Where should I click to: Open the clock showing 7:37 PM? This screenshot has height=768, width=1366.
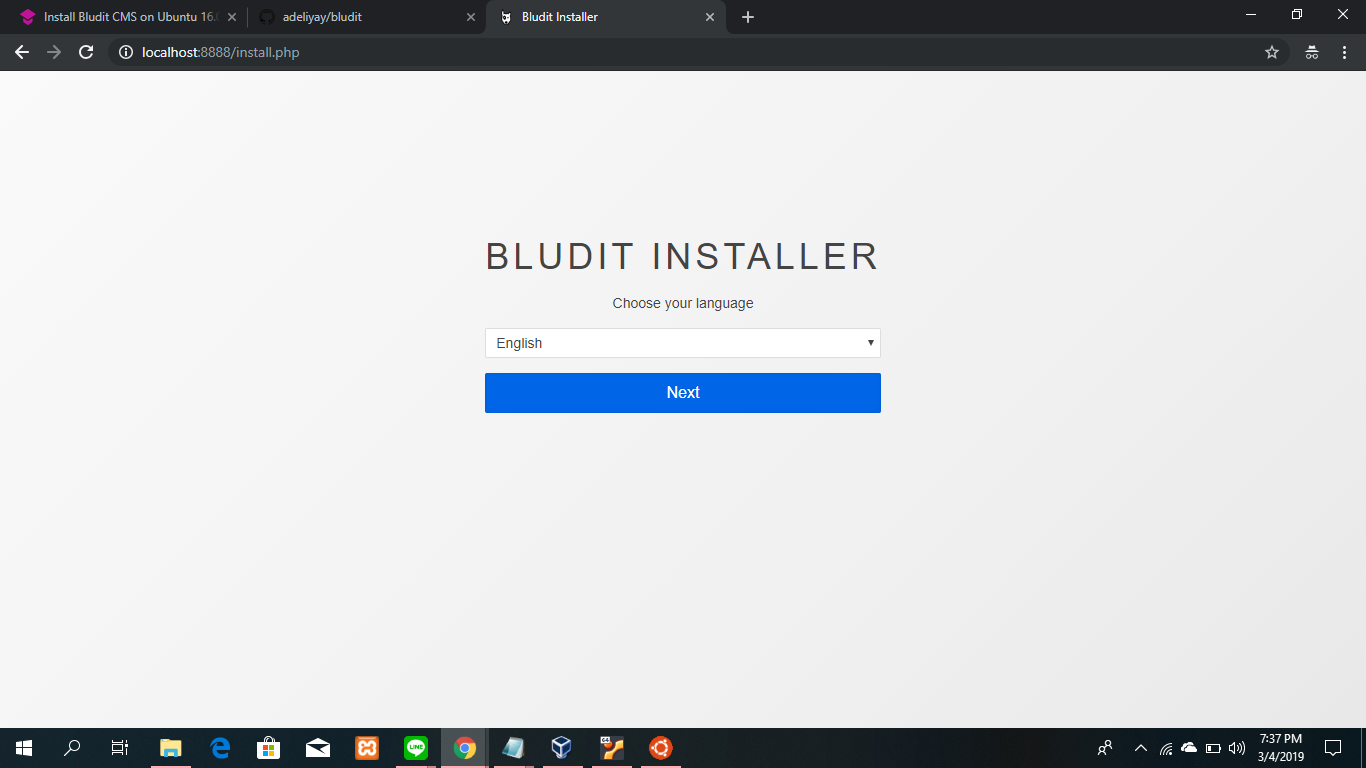coord(1281,748)
